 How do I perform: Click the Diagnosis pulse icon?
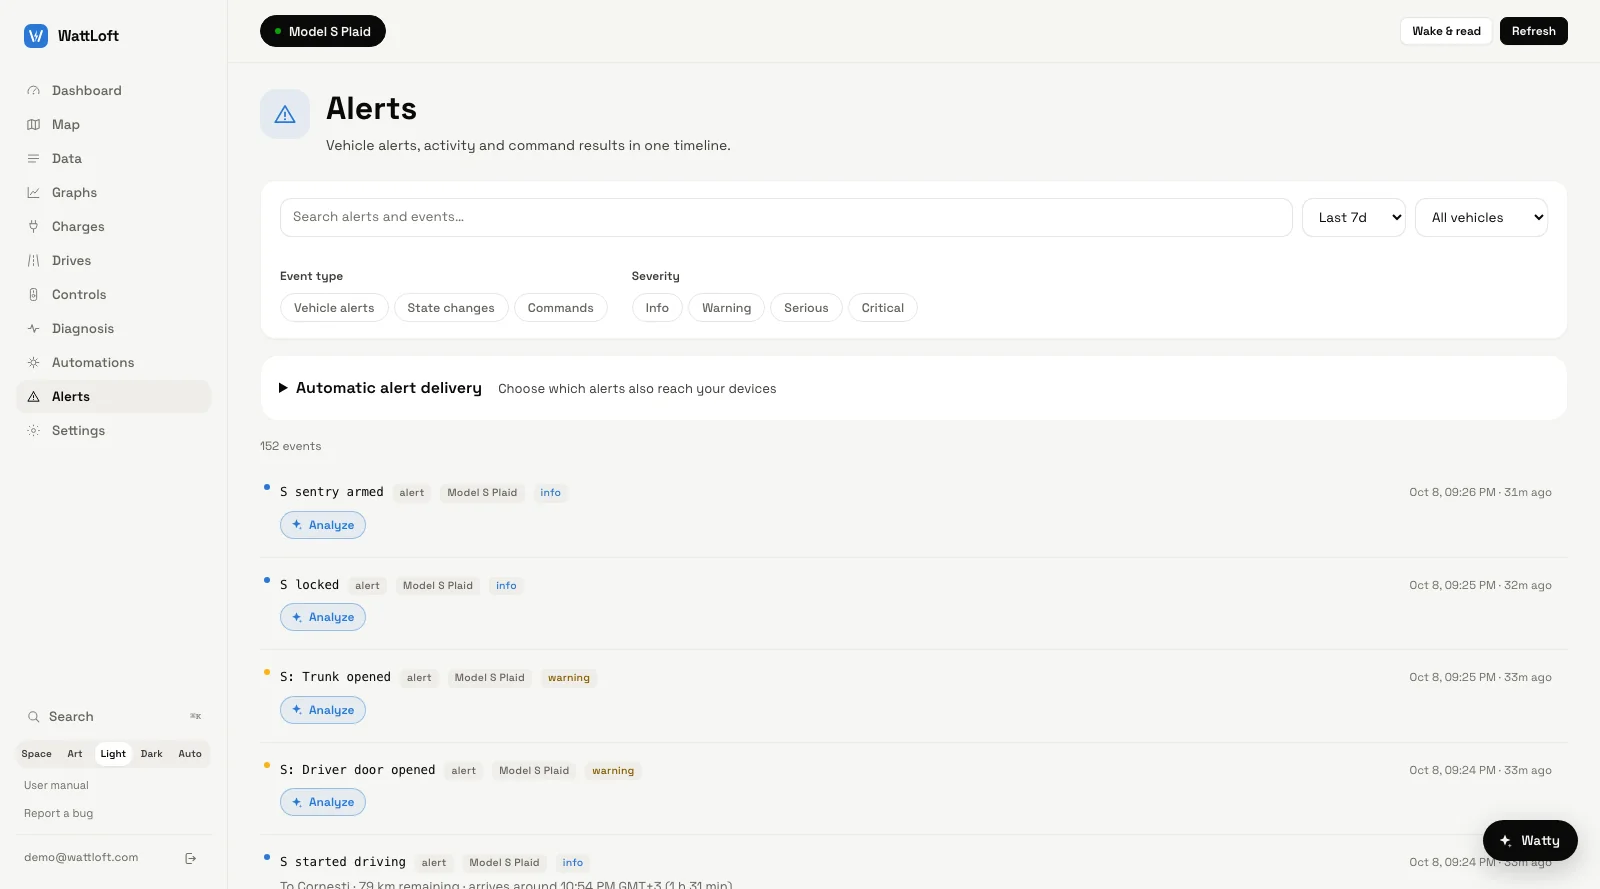33,329
